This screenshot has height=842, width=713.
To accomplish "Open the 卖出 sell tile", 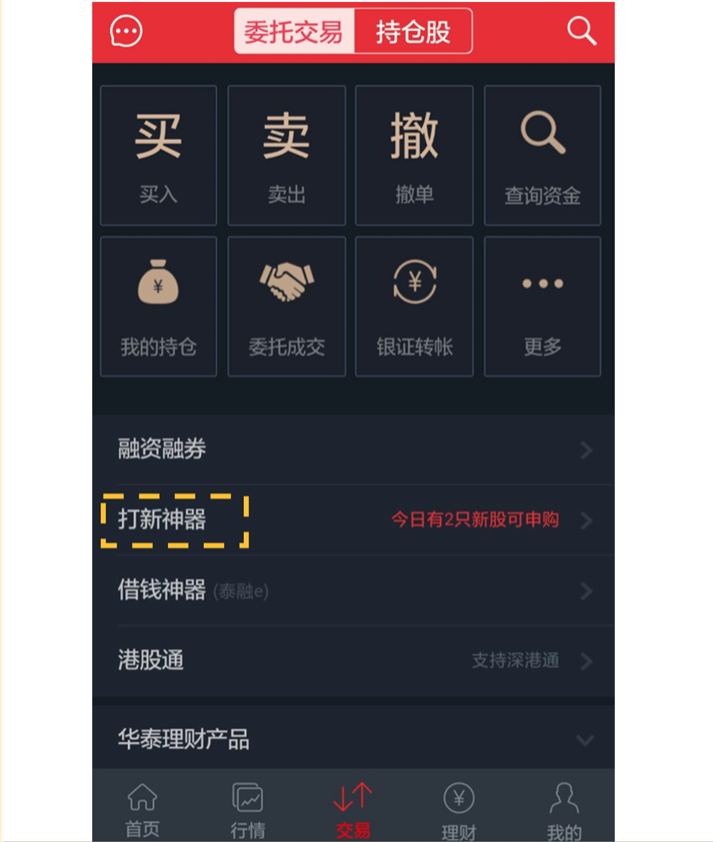I will (x=287, y=155).
